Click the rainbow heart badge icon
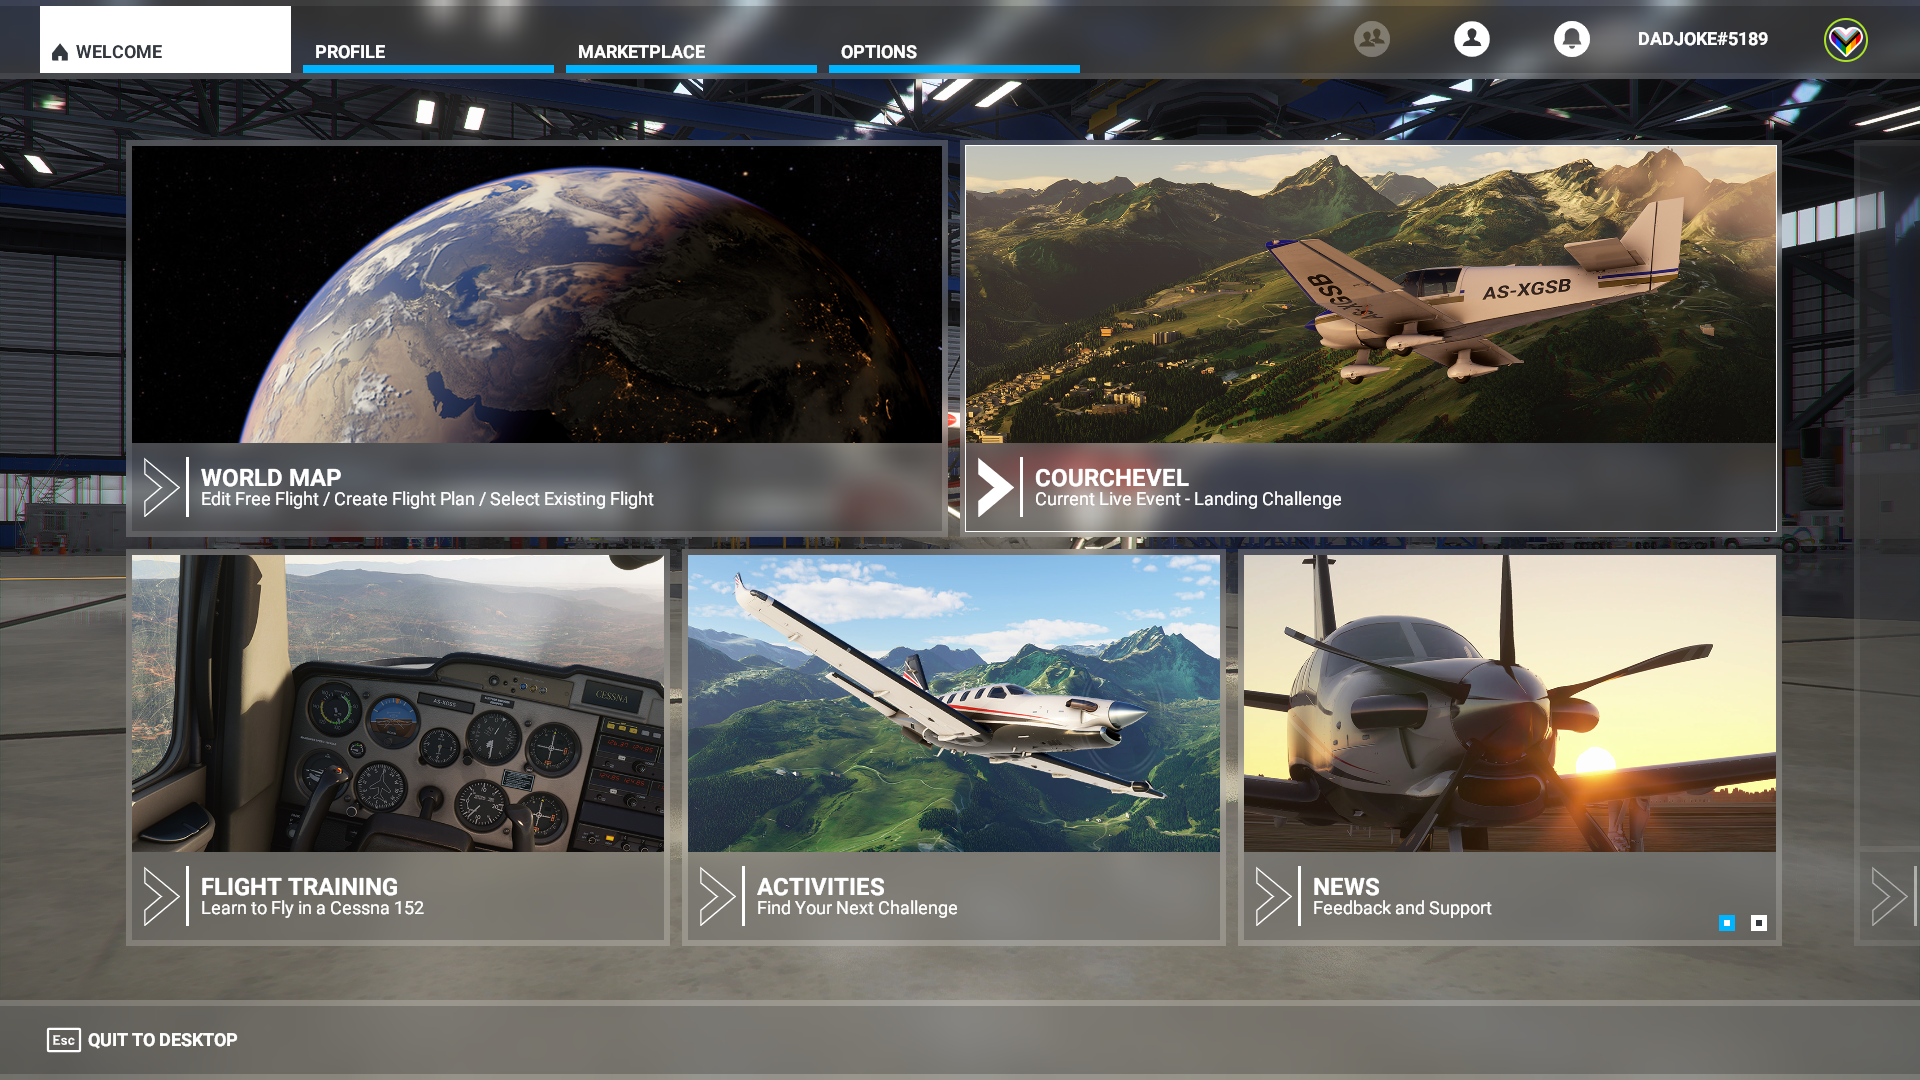Screen dimensions: 1920x1080 pyautogui.click(x=1845, y=38)
